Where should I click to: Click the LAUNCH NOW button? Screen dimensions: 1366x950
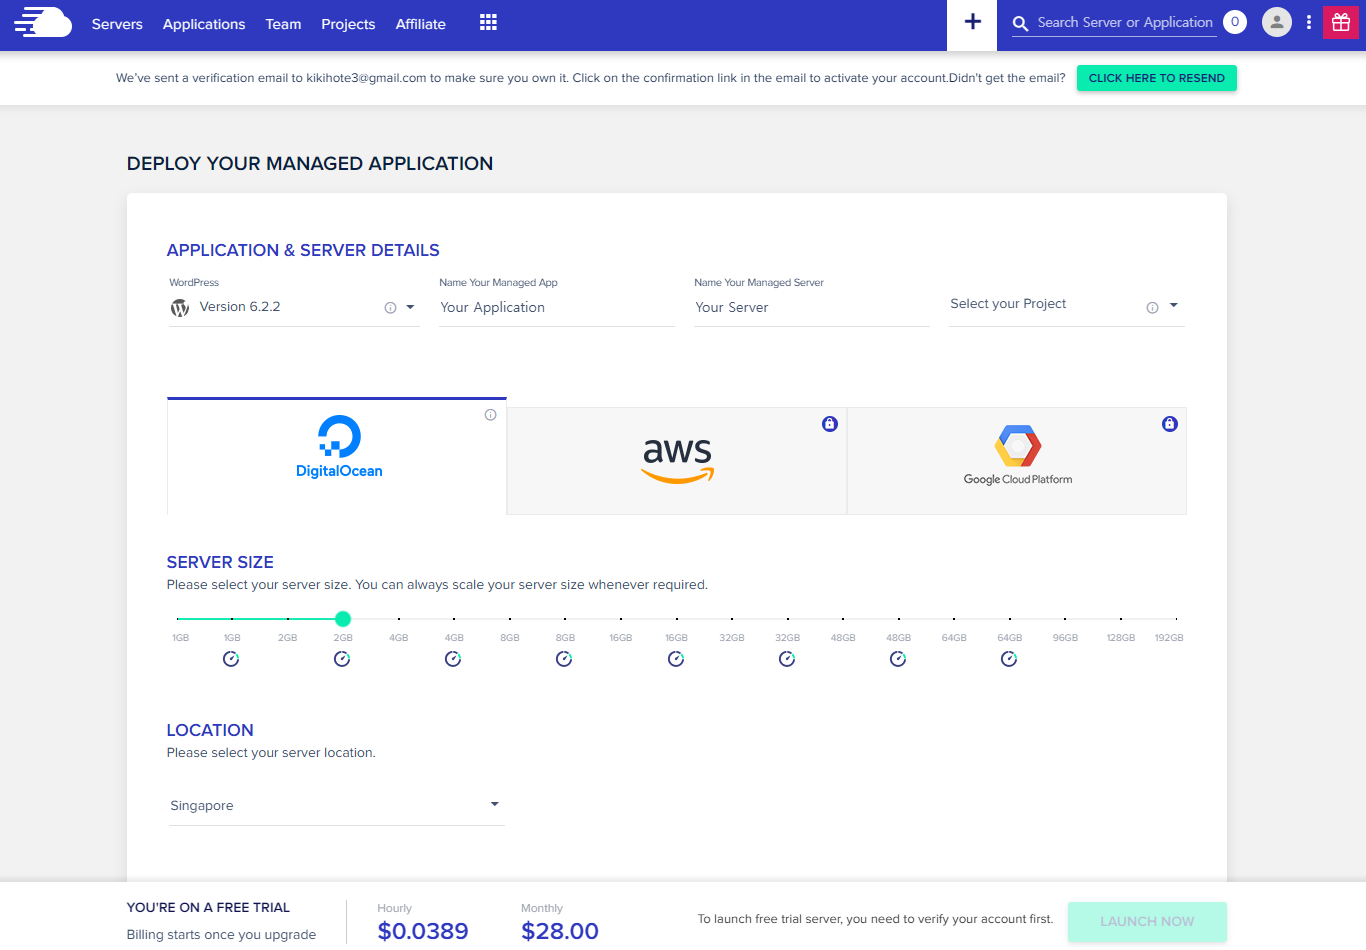1147,921
